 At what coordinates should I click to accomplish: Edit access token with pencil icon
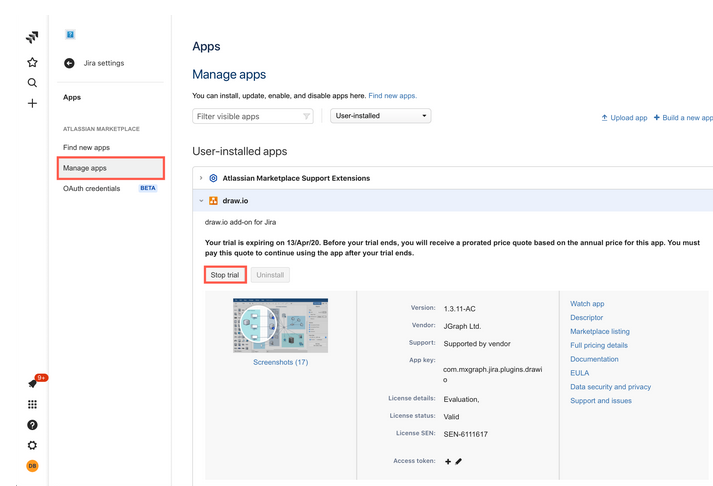tap(458, 461)
